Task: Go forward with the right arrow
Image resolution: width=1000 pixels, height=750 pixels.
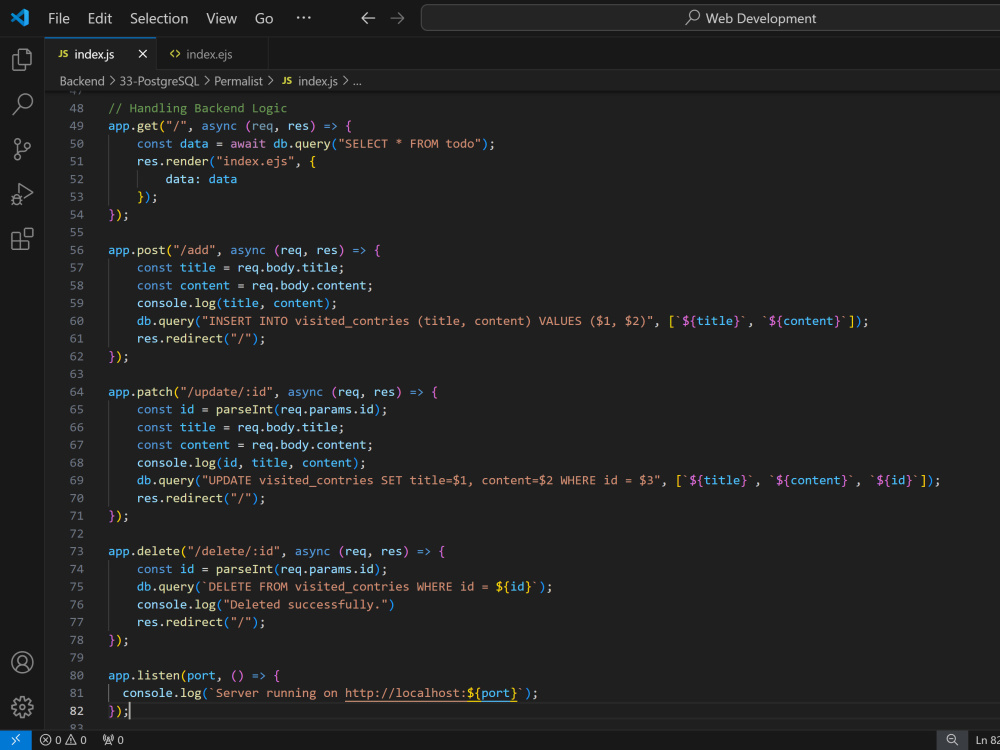Action: pos(397,18)
